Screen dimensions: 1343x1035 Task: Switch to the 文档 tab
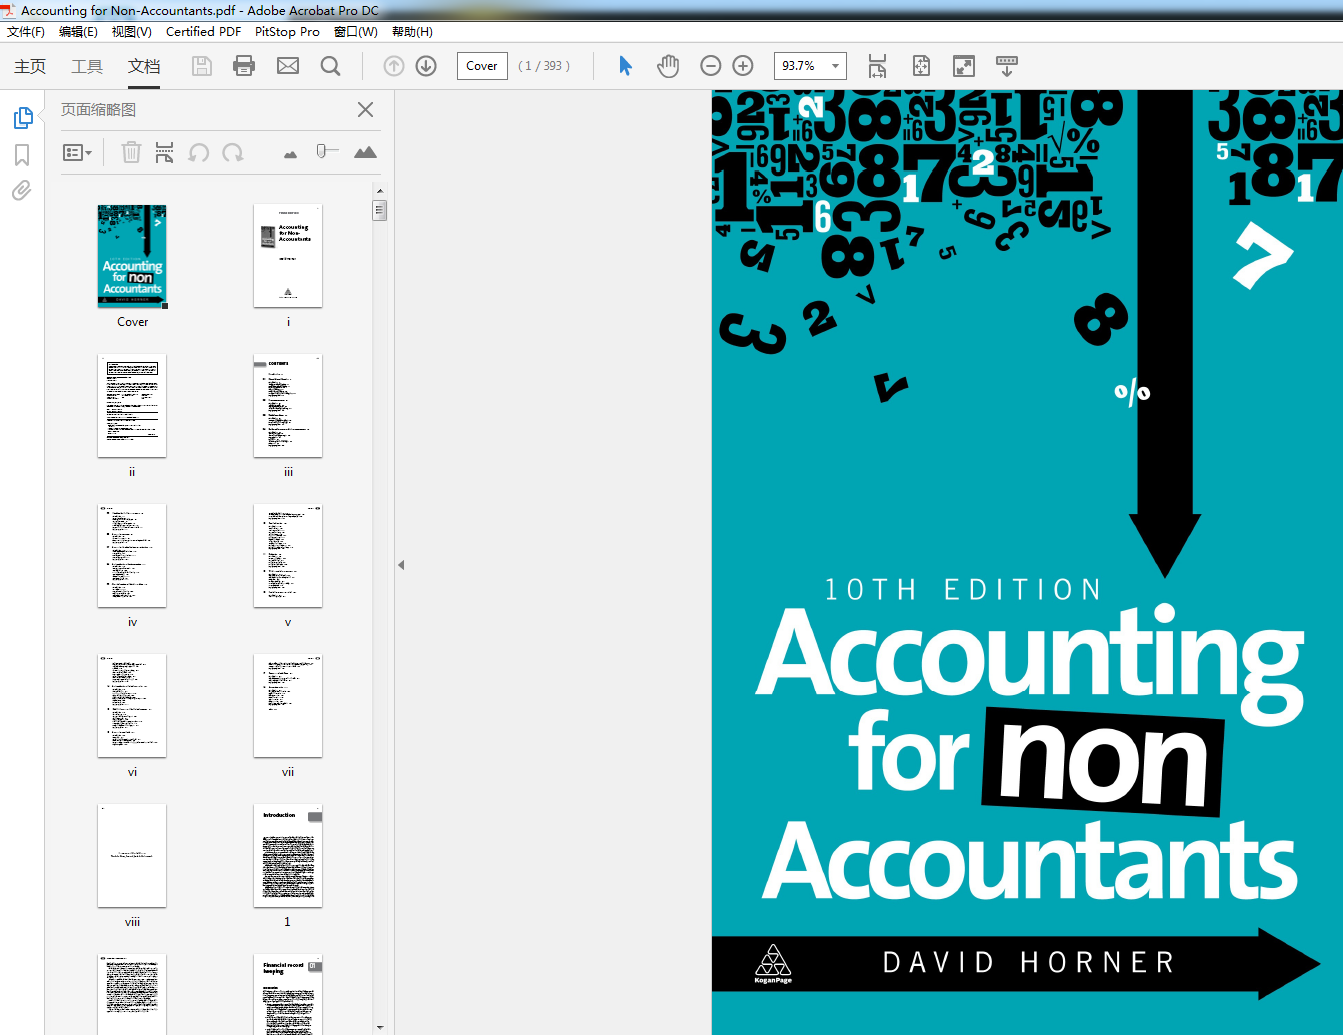(144, 66)
